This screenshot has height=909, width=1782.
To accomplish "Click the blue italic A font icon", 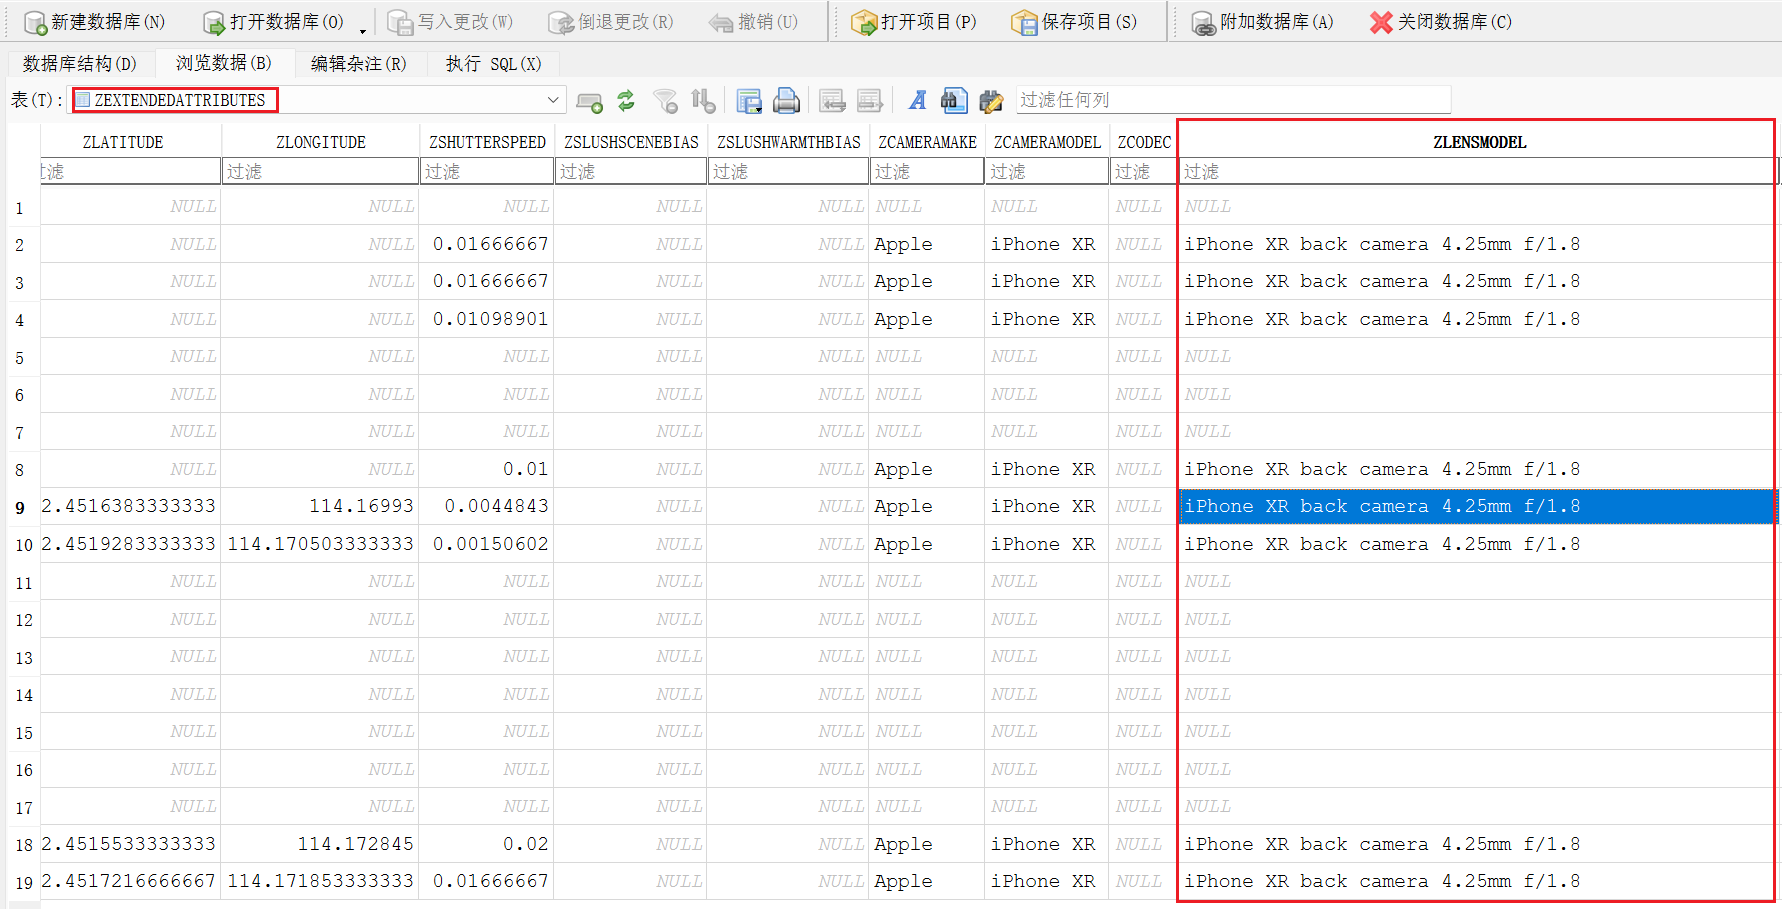I will (x=917, y=100).
